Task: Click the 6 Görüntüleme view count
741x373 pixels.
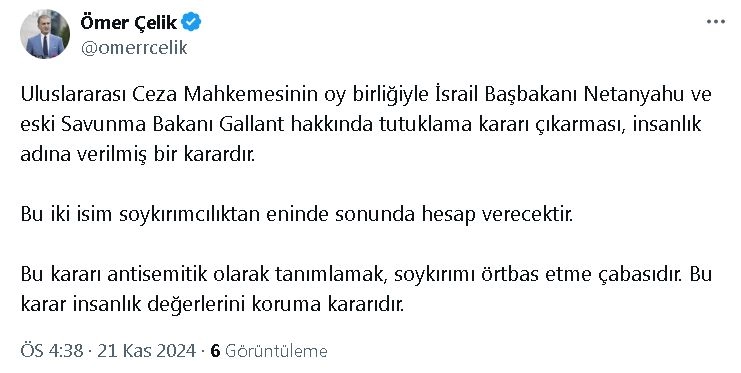Action: click(x=269, y=351)
